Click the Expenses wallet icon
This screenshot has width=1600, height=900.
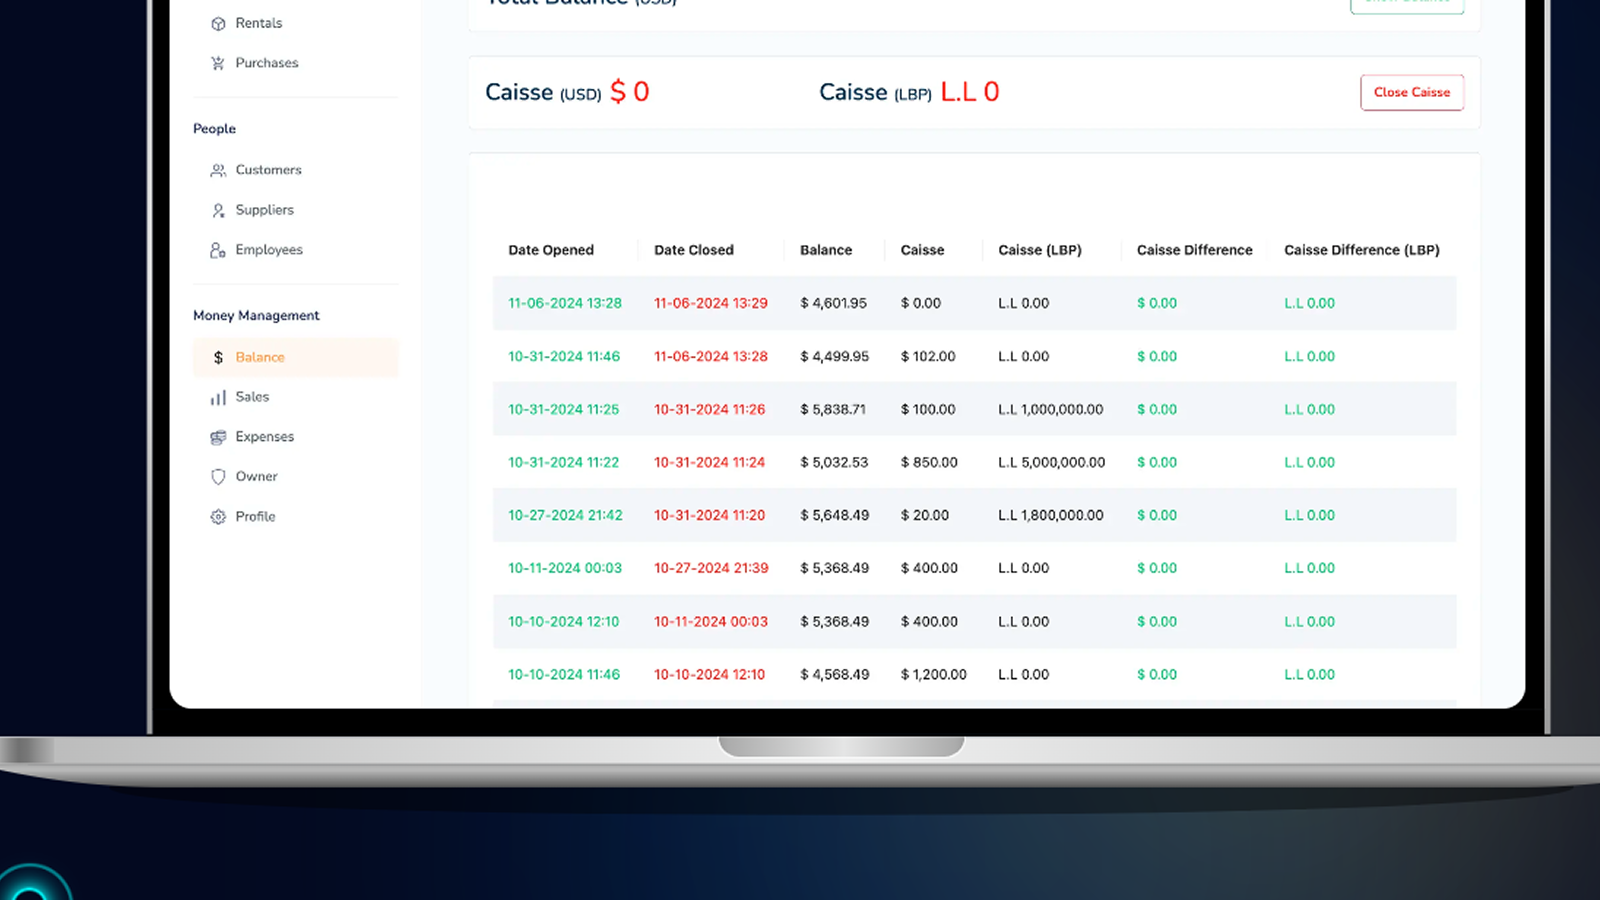218,437
